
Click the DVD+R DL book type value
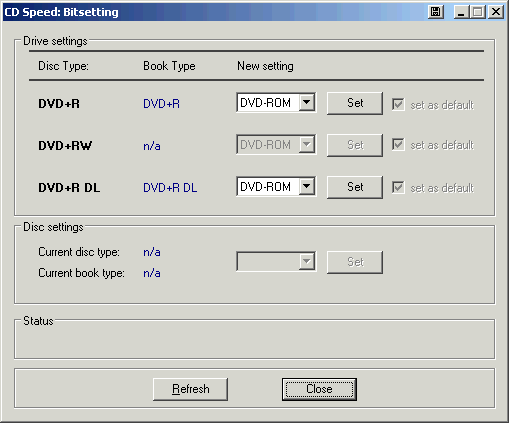click(170, 188)
